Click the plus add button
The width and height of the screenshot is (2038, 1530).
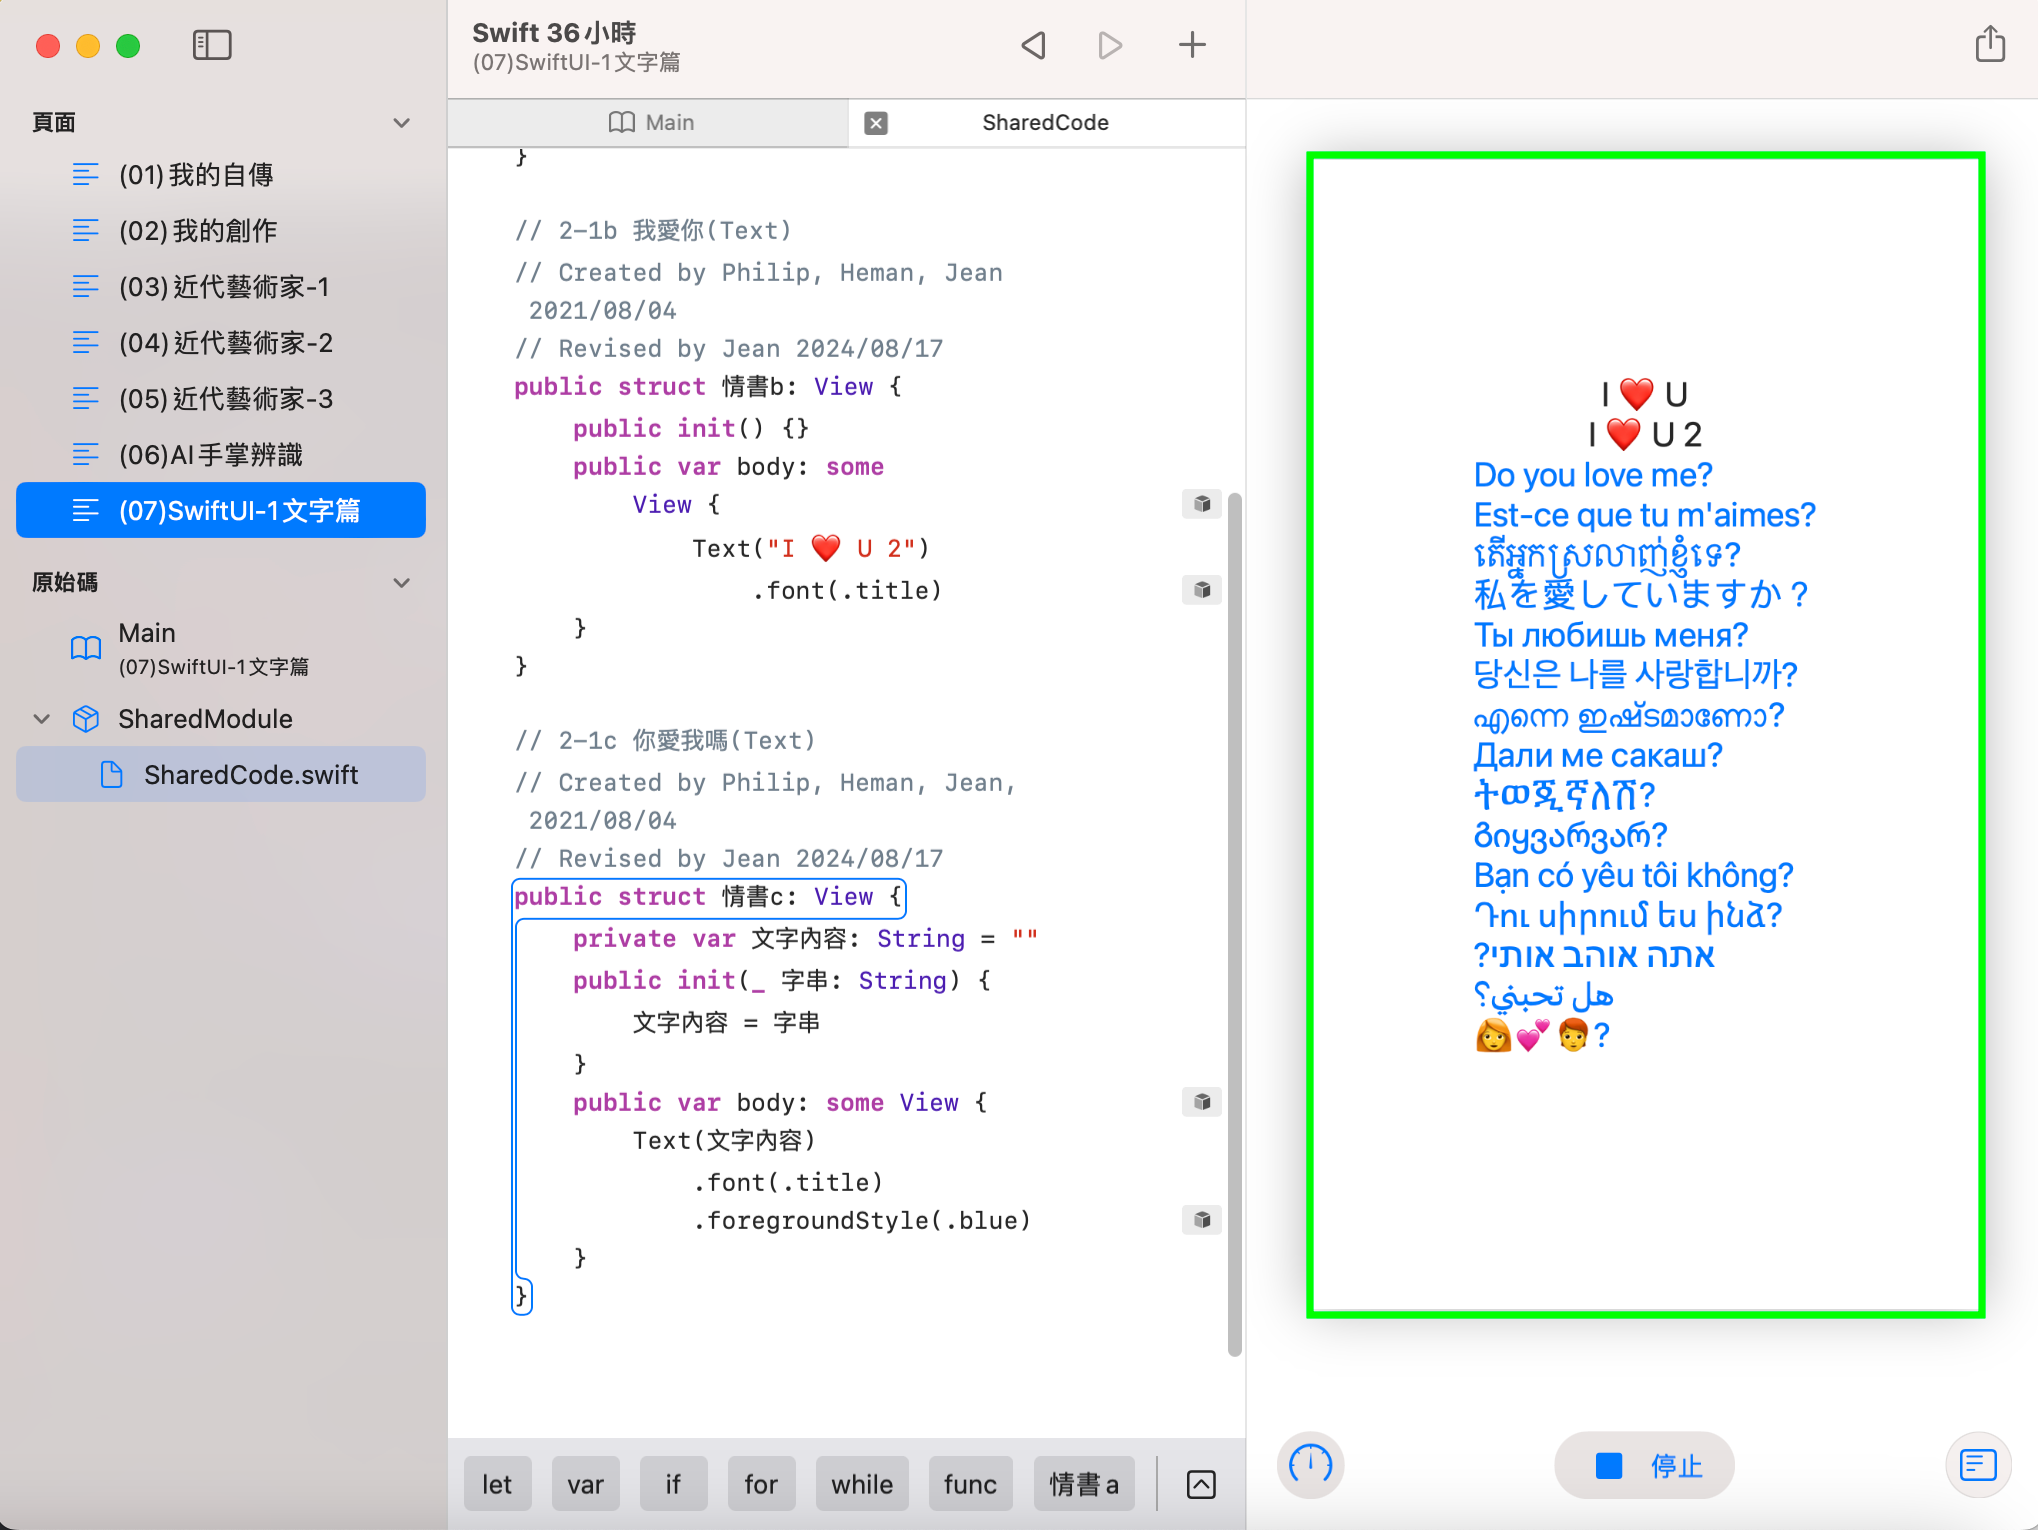coord(1191,45)
